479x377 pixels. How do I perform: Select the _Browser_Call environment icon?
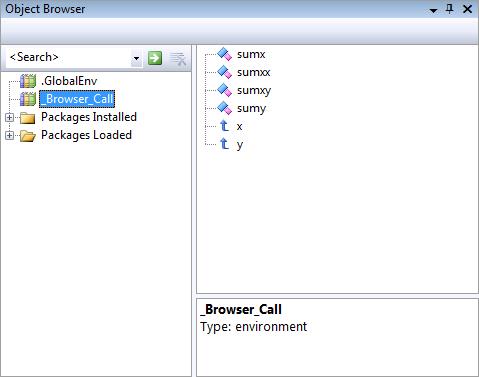point(28,99)
